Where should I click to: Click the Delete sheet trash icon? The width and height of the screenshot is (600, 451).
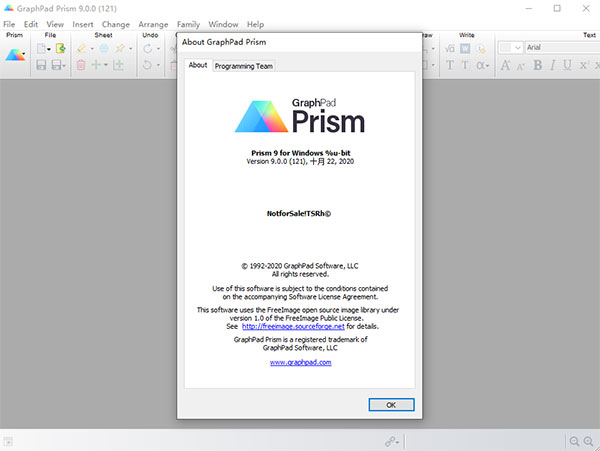81,65
